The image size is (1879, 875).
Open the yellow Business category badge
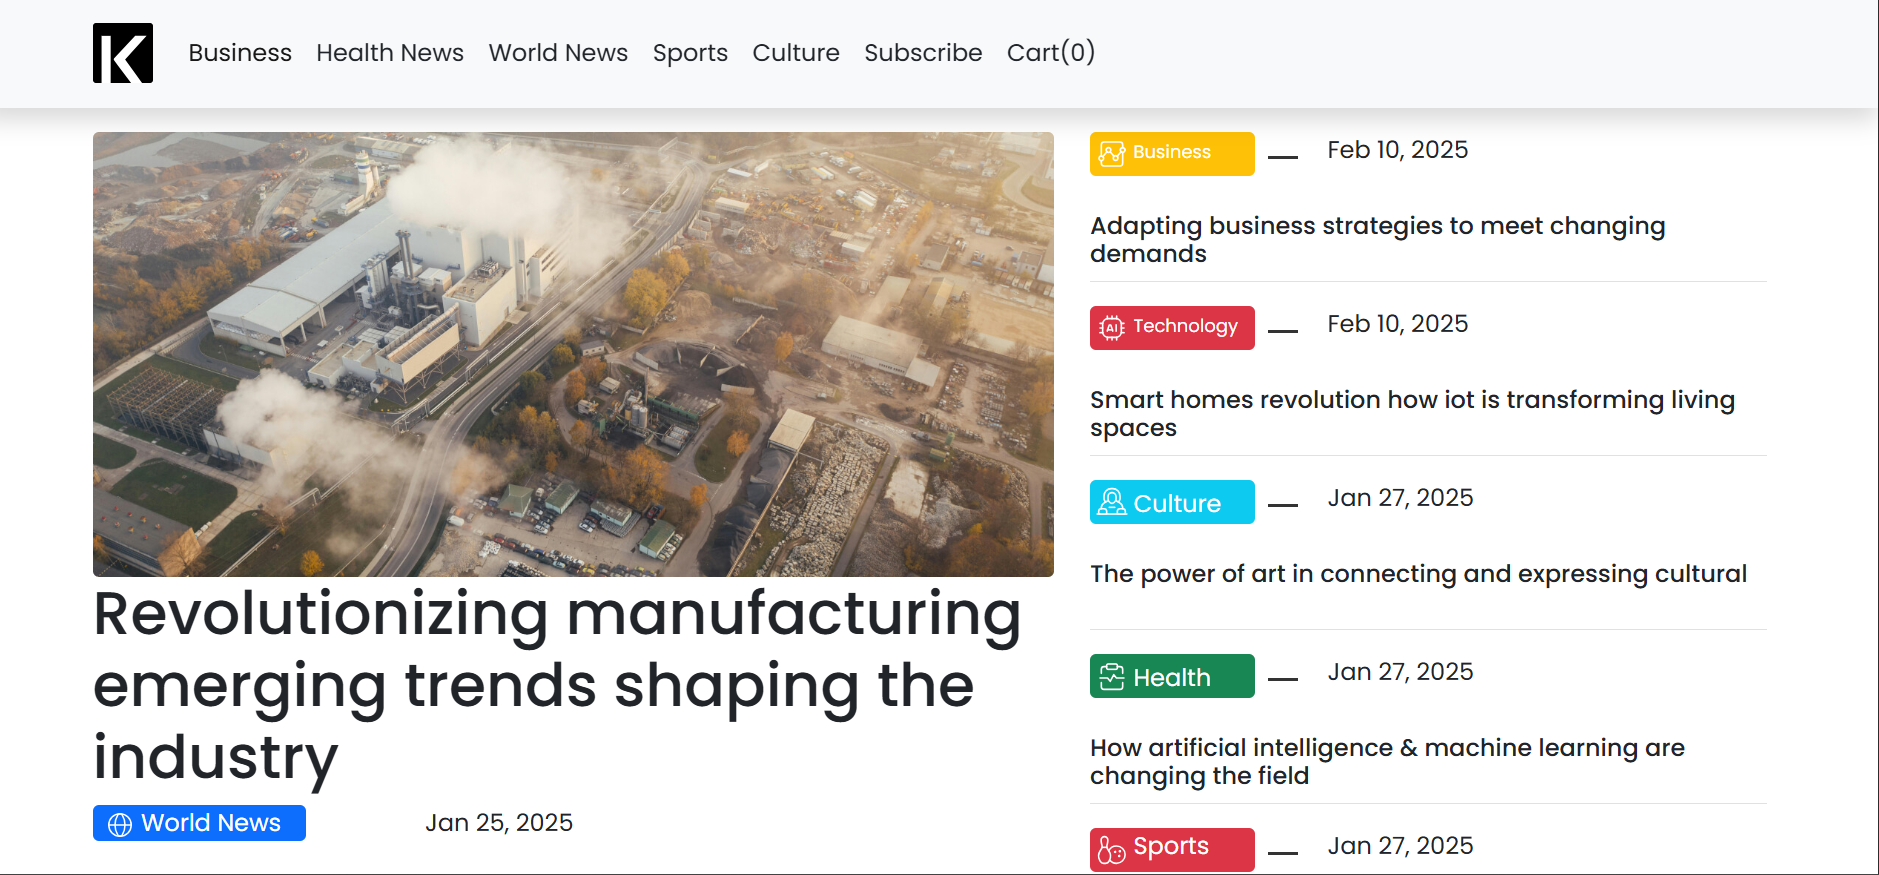point(1171,153)
